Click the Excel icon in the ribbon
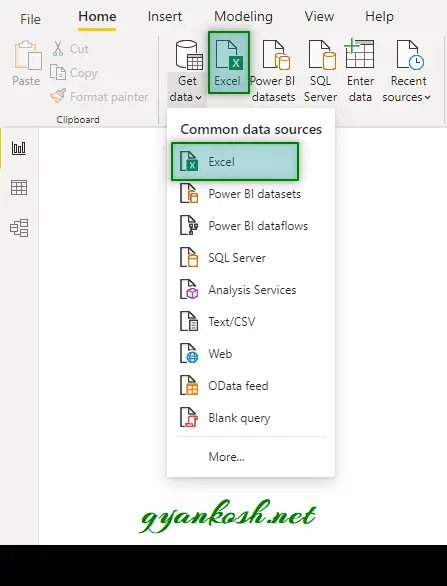Viewport: 447px width, 586px height. pos(229,55)
